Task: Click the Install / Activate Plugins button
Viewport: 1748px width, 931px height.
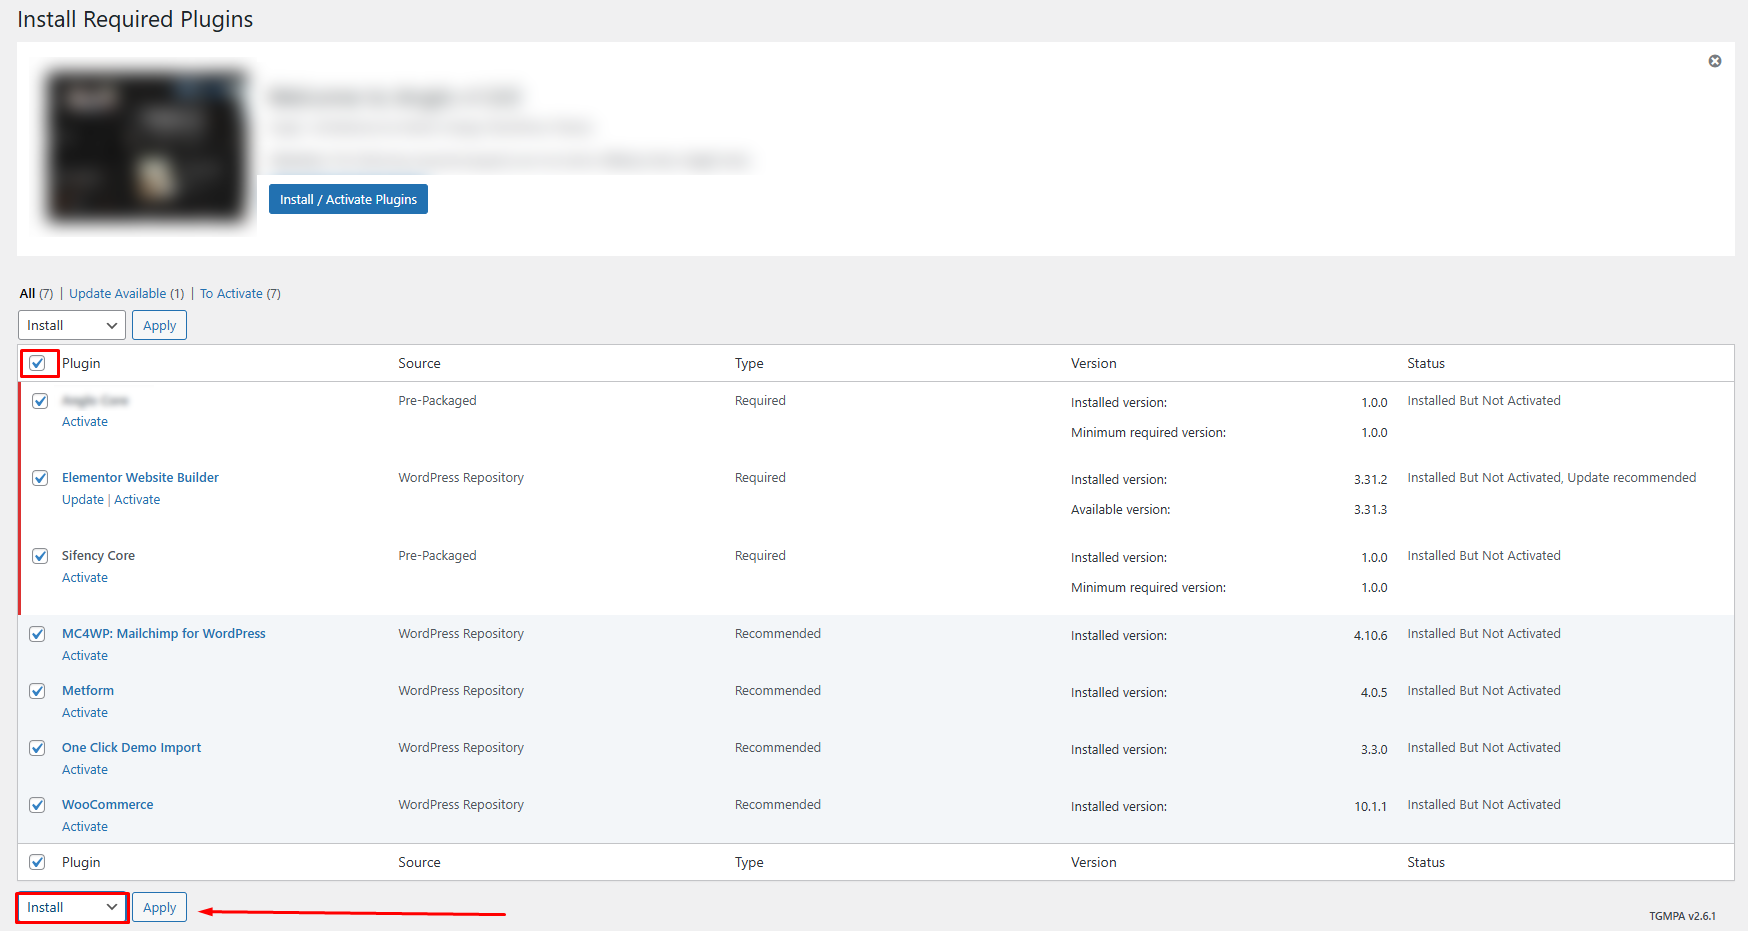Action: pos(348,199)
